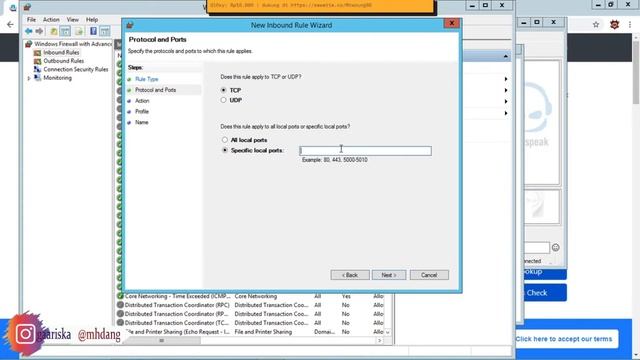Select the Specific local ports option
Viewport: 640px width, 360px height.
(224, 150)
